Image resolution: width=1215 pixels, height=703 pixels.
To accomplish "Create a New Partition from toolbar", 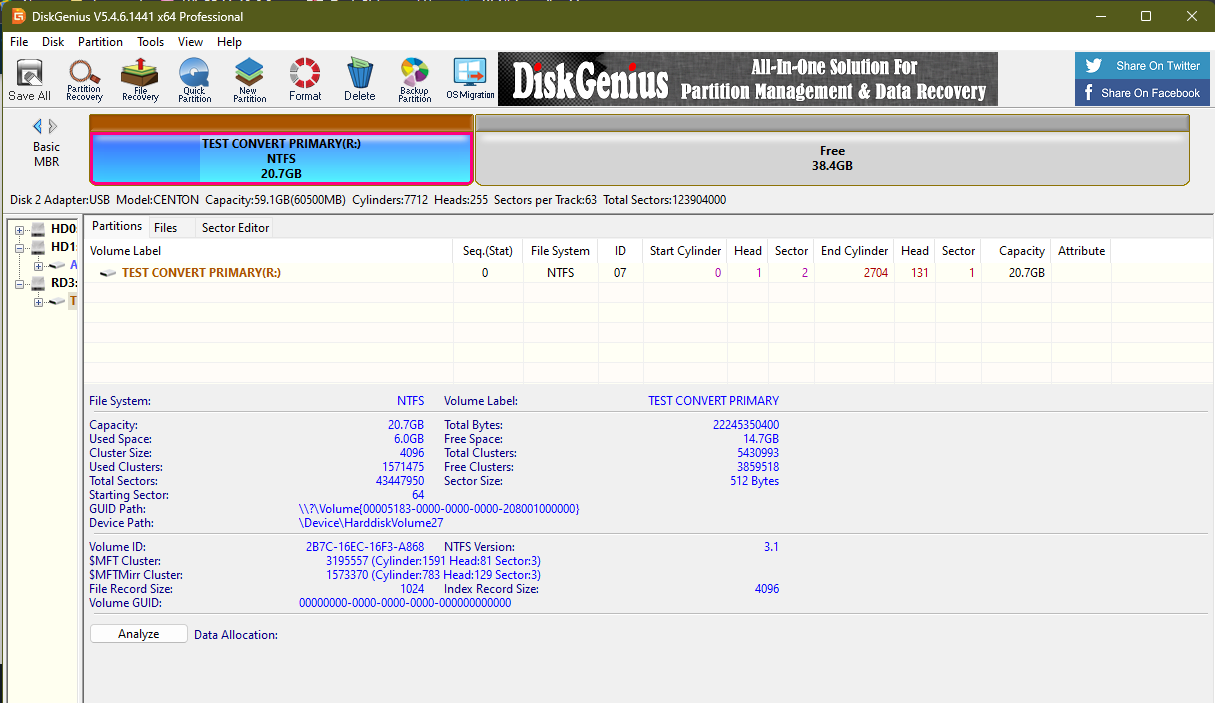I will 249,80.
